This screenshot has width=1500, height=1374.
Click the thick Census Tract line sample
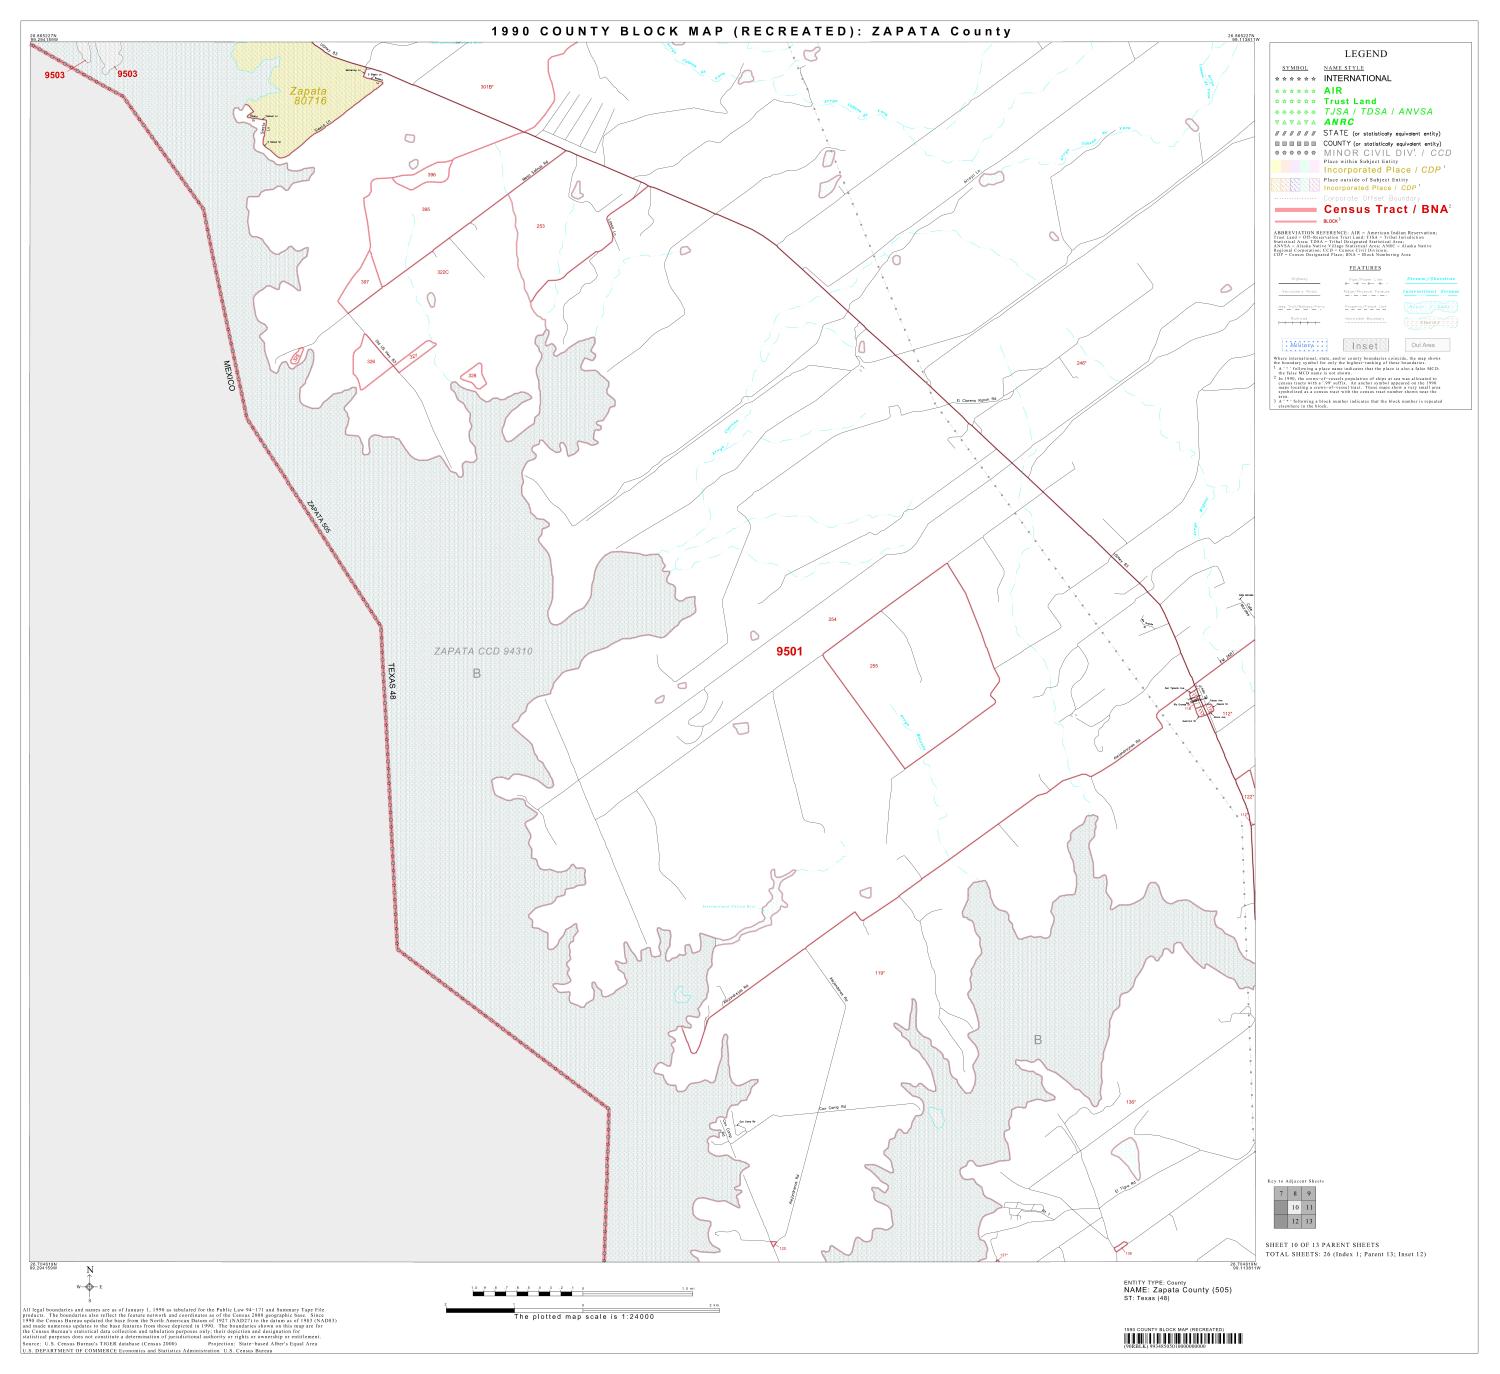point(1297,210)
